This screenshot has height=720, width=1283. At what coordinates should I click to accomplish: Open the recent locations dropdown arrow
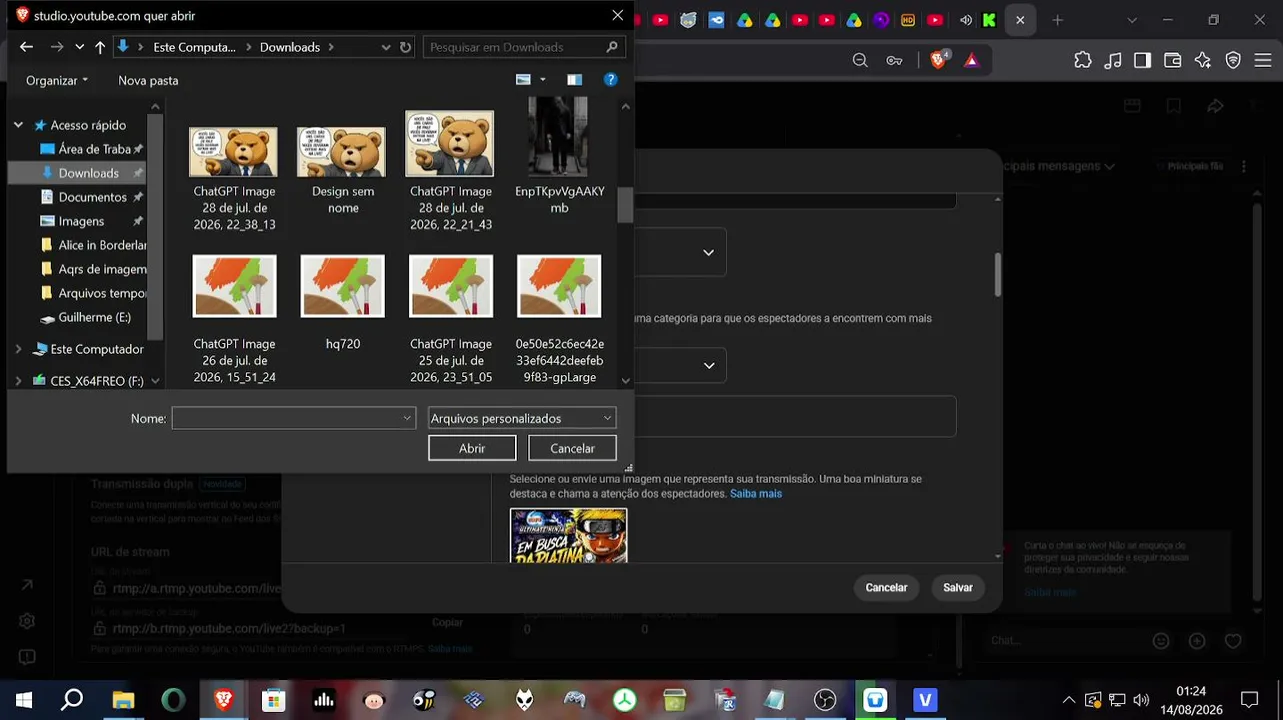[x=80, y=47]
